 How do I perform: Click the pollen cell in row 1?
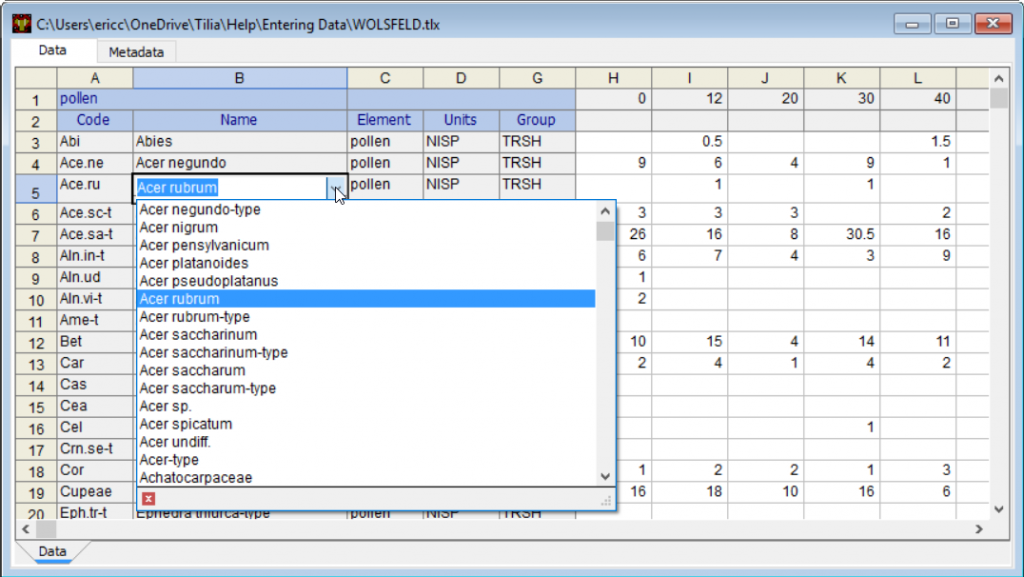(202, 99)
